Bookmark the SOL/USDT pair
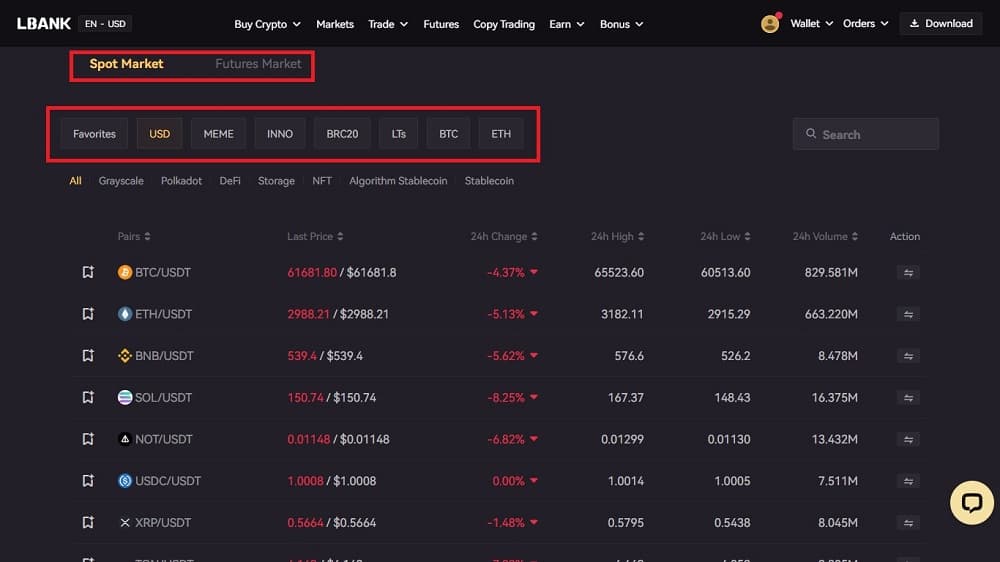The image size is (1000, 562). tap(88, 397)
